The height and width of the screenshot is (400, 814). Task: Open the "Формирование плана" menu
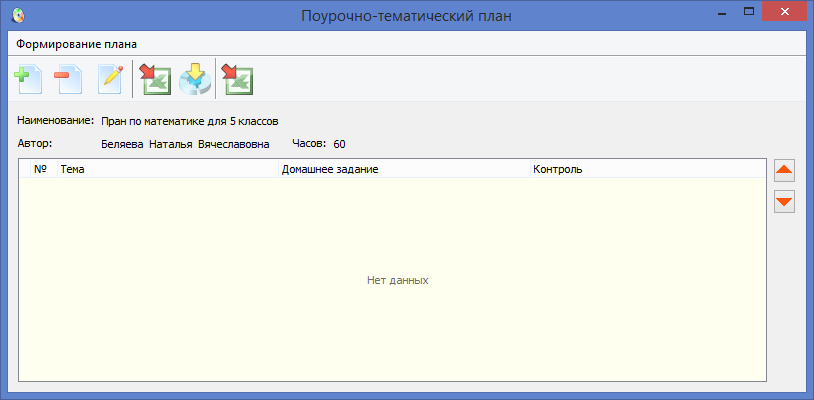coord(77,44)
